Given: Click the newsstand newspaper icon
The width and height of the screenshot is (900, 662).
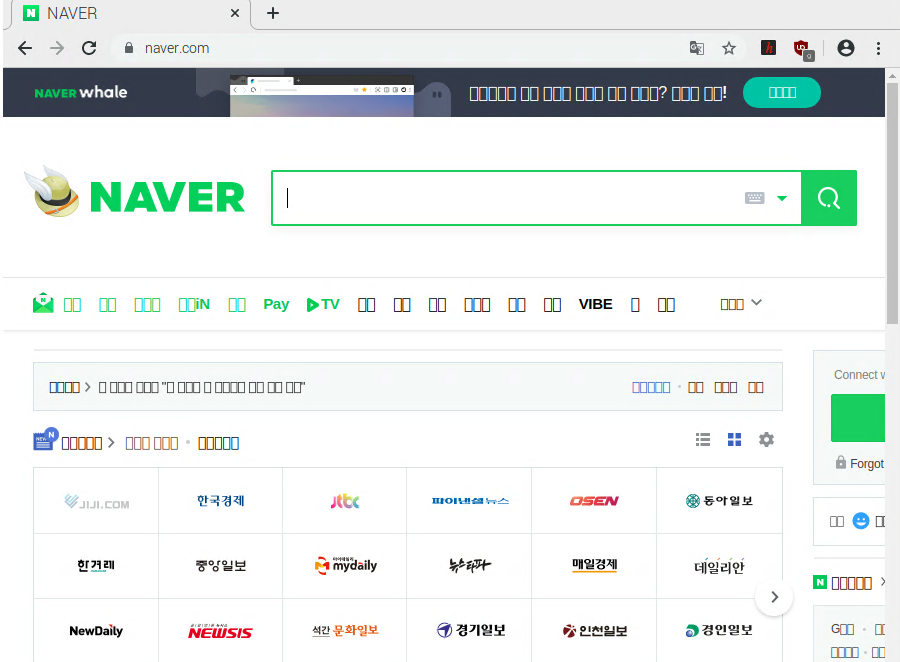Looking at the screenshot, I should click(45, 439).
